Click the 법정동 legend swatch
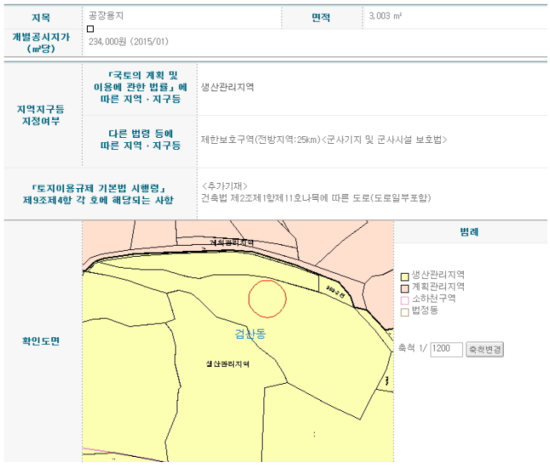 click(x=404, y=312)
